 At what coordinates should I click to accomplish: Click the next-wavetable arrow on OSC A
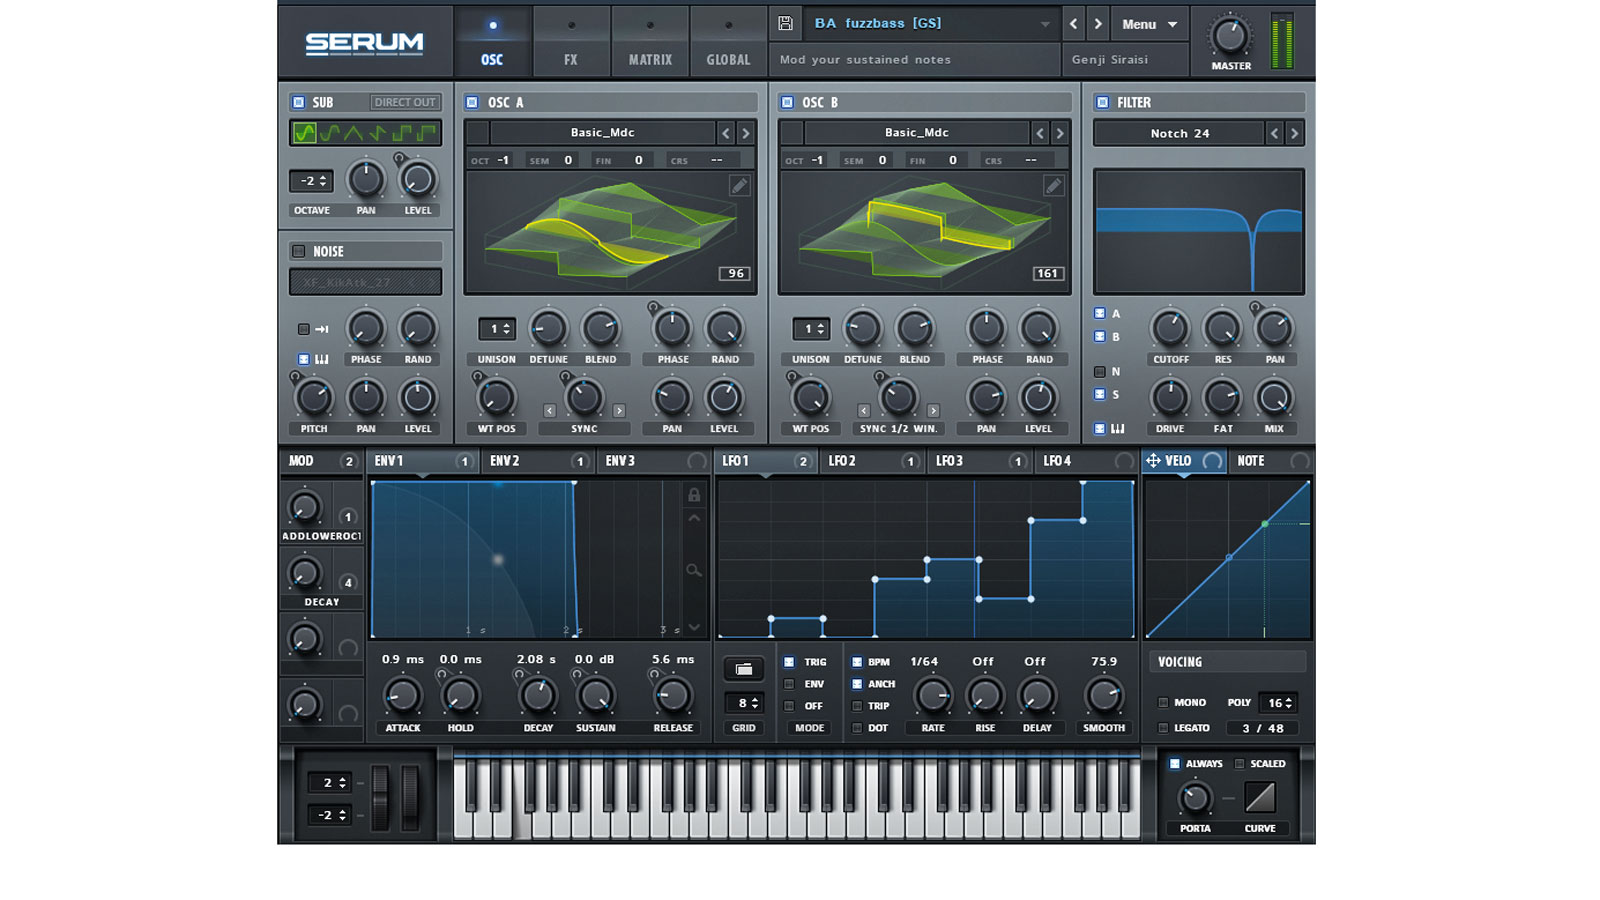(744, 132)
